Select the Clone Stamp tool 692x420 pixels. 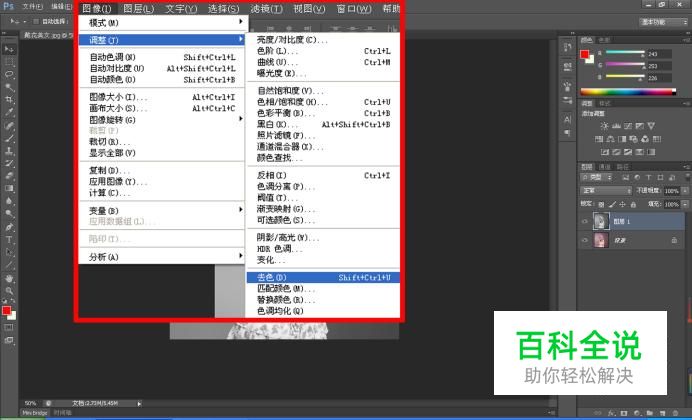(x=9, y=151)
